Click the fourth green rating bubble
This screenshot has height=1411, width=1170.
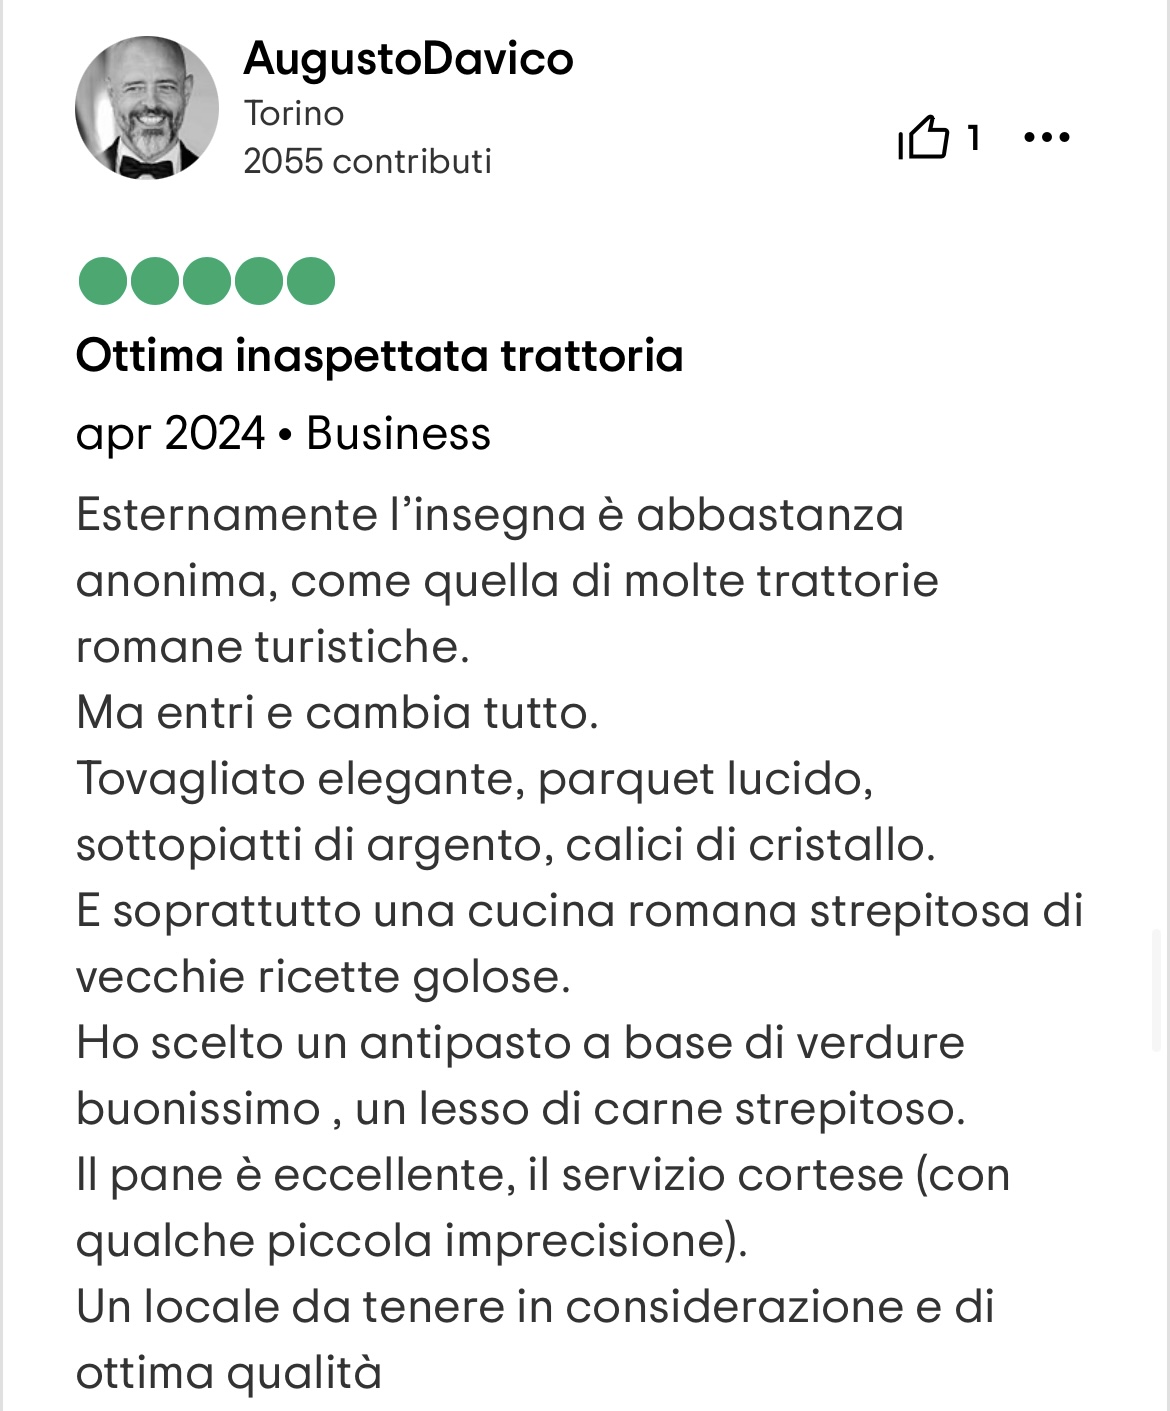coord(258,281)
